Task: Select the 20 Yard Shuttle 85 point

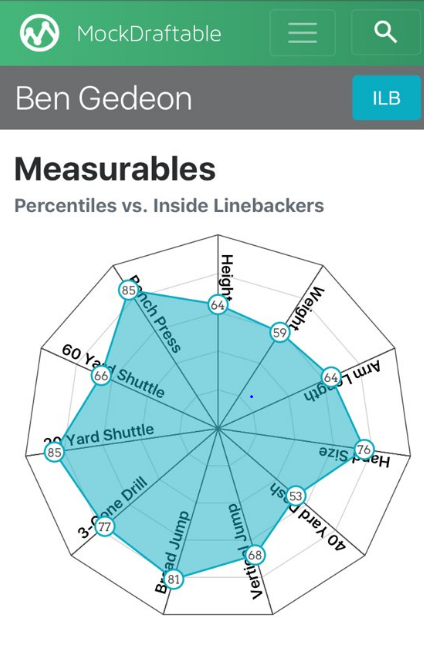Action: 54,452
